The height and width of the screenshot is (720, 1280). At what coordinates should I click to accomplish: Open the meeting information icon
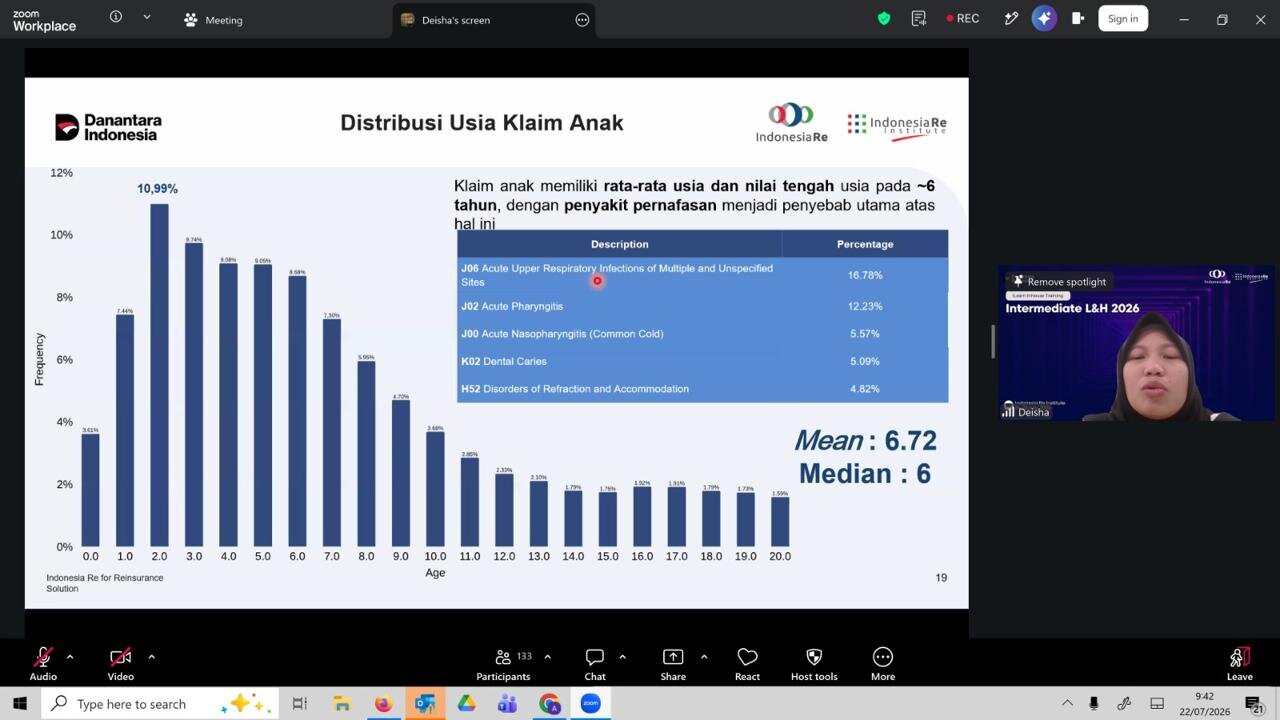point(116,17)
